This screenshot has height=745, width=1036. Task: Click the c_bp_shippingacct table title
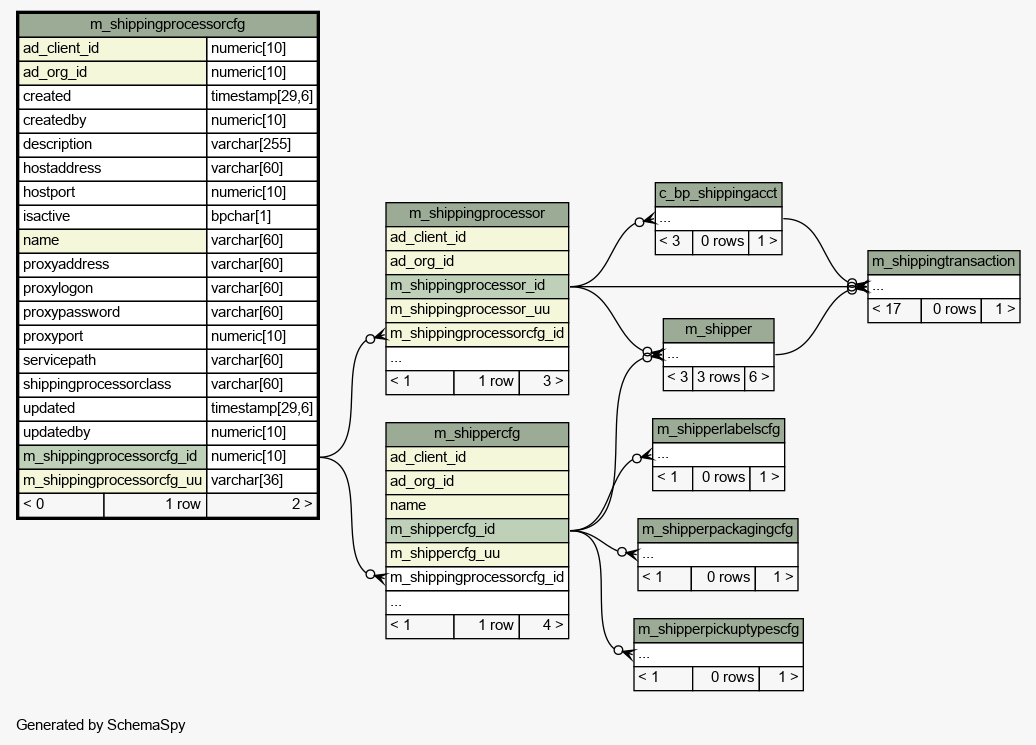[718, 193]
